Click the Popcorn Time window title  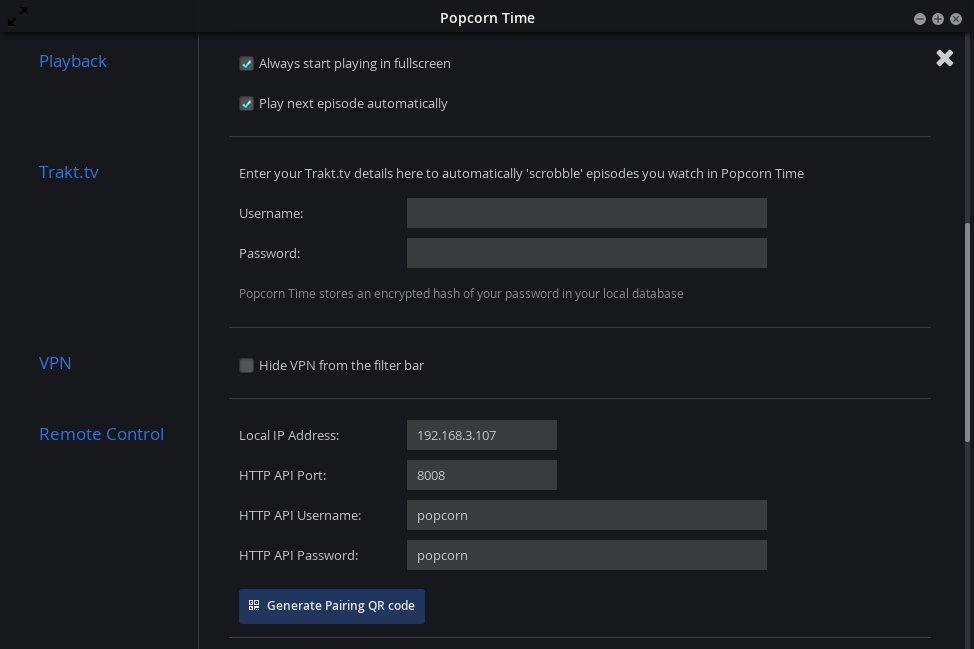tap(487, 18)
